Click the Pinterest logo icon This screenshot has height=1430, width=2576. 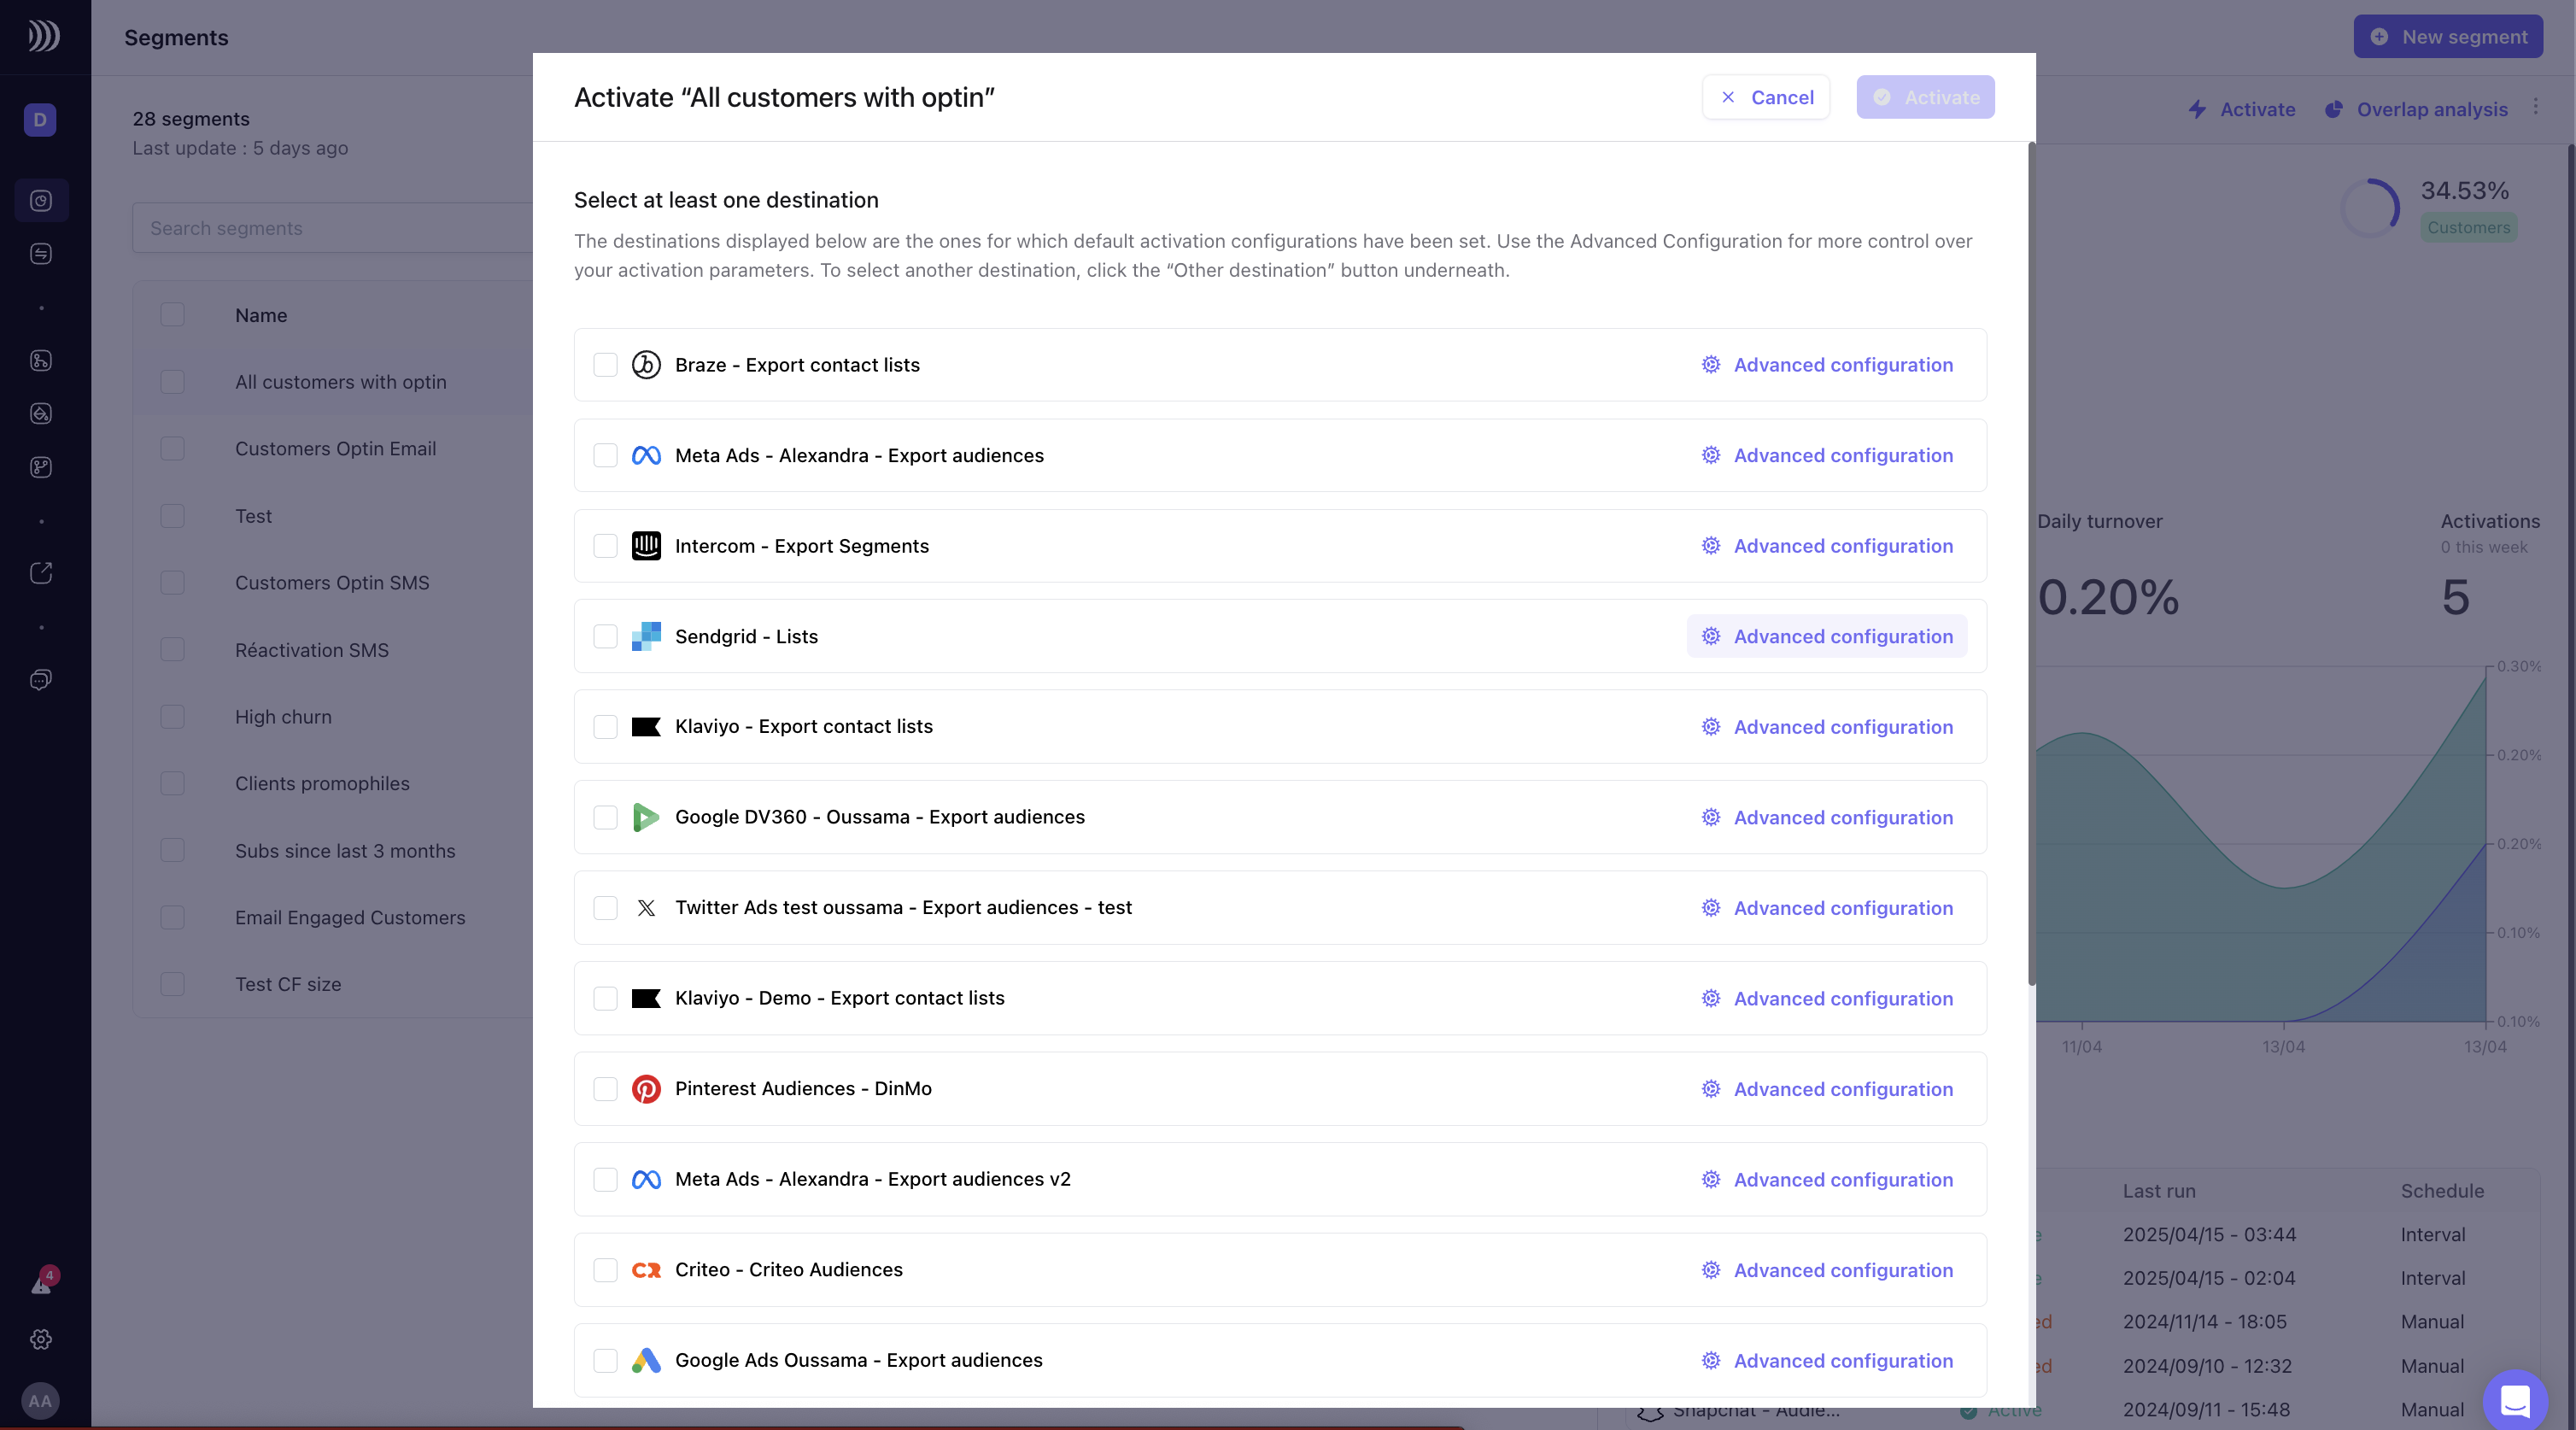click(646, 1089)
